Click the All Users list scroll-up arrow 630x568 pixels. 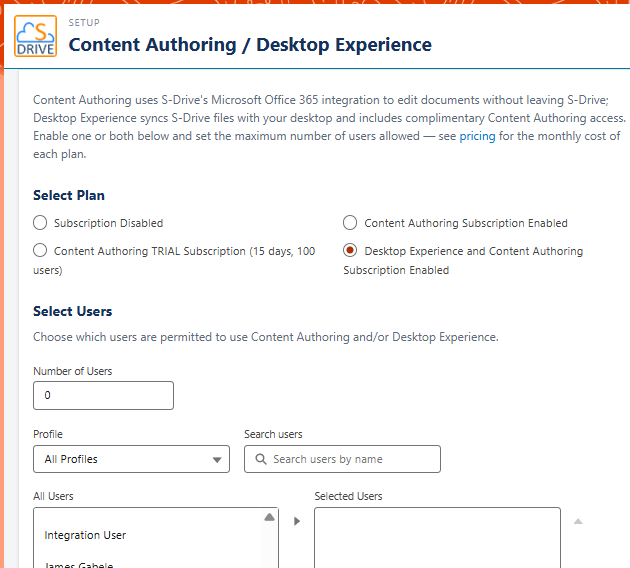click(x=270, y=517)
